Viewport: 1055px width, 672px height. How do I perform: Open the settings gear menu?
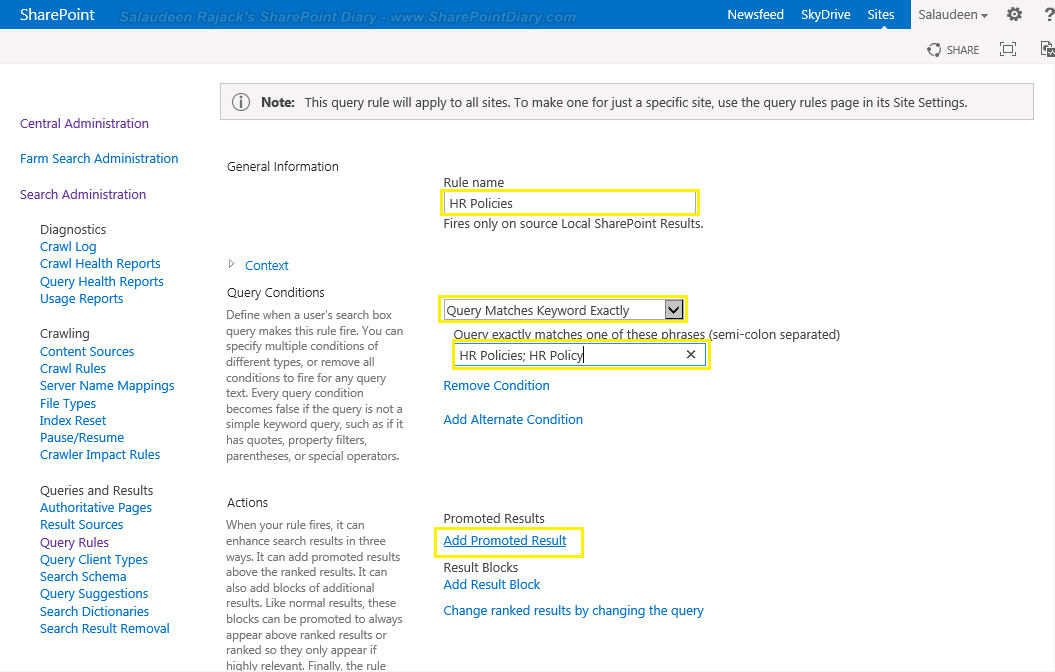(1014, 14)
